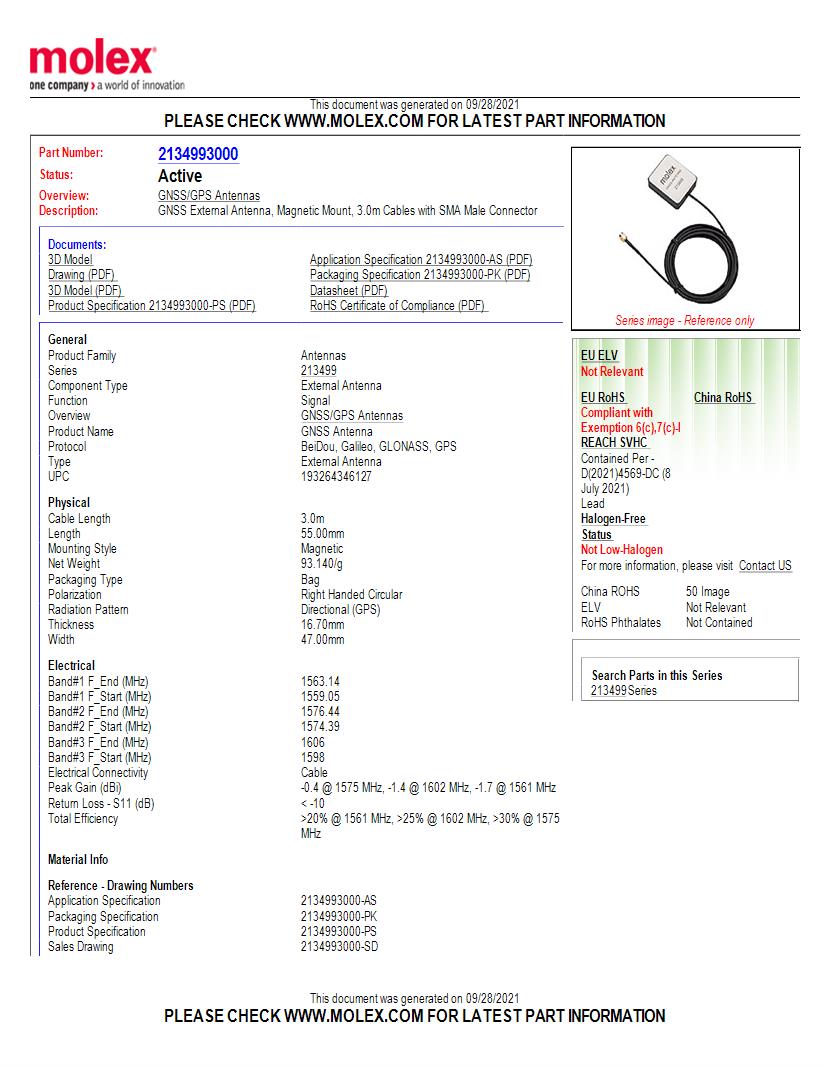View the China RoHS information

tap(721, 396)
